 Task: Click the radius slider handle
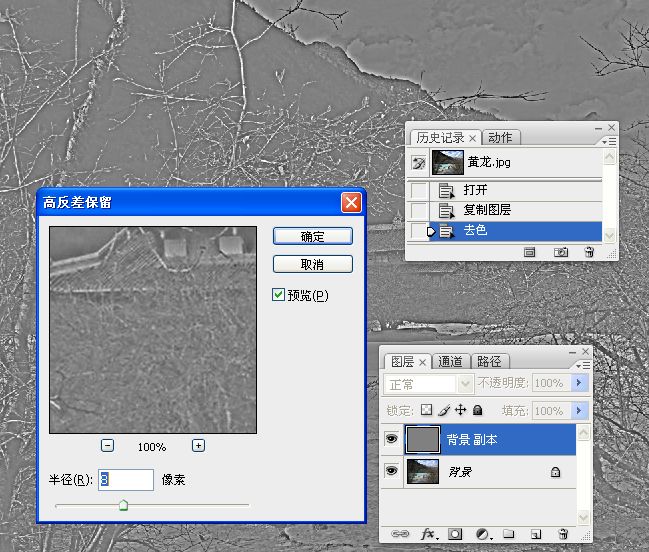pyautogui.click(x=123, y=505)
